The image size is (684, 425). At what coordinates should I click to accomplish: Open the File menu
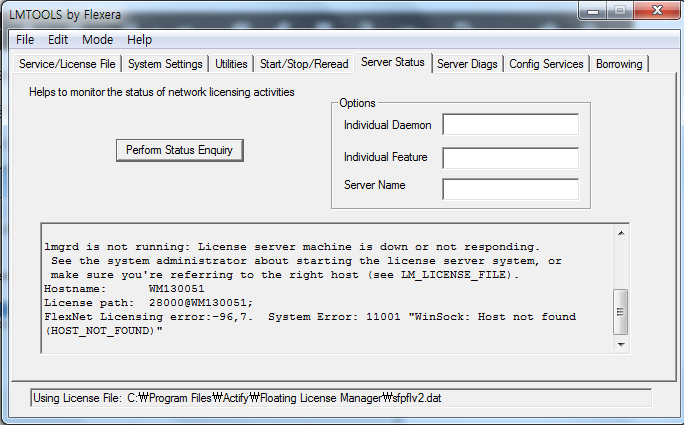tap(25, 40)
